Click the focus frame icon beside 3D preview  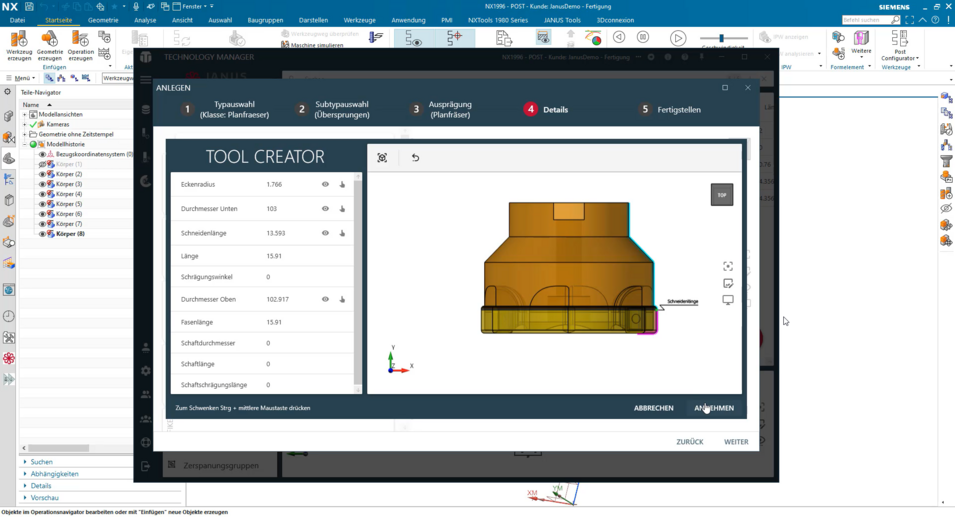pos(728,266)
